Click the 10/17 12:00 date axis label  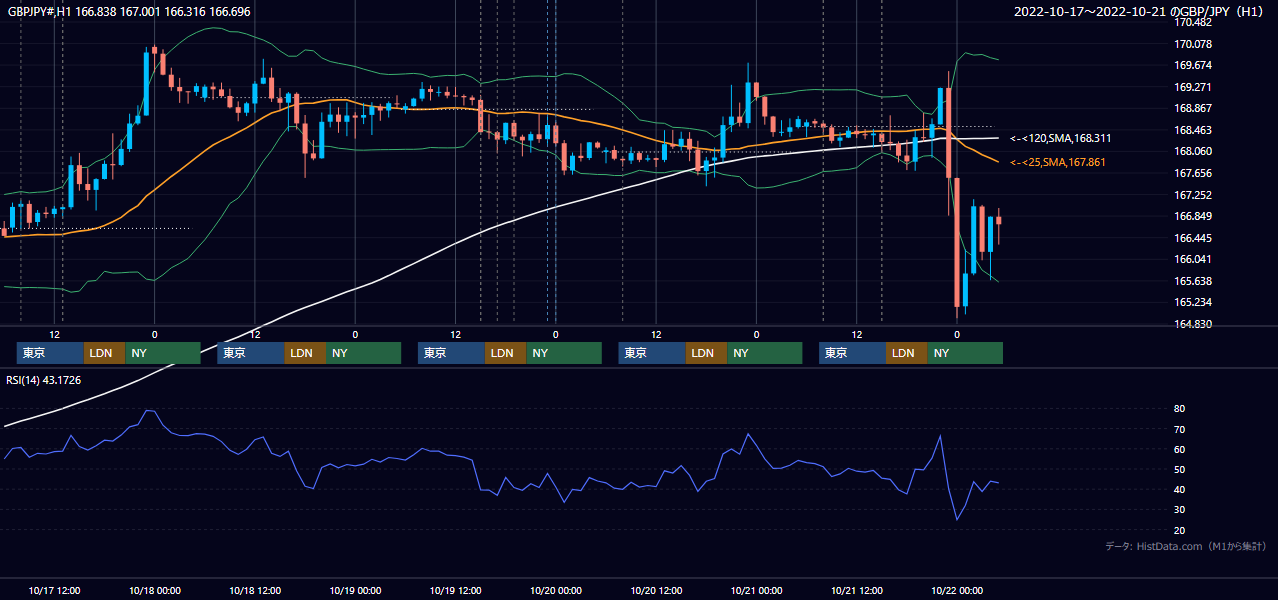[x=54, y=590]
